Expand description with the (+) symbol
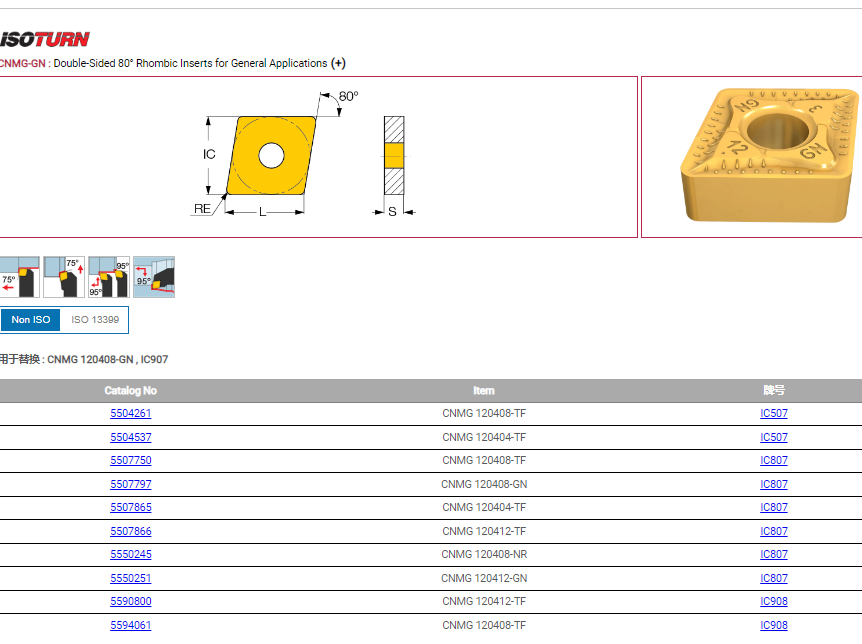The image size is (862, 644). pyautogui.click(x=339, y=63)
